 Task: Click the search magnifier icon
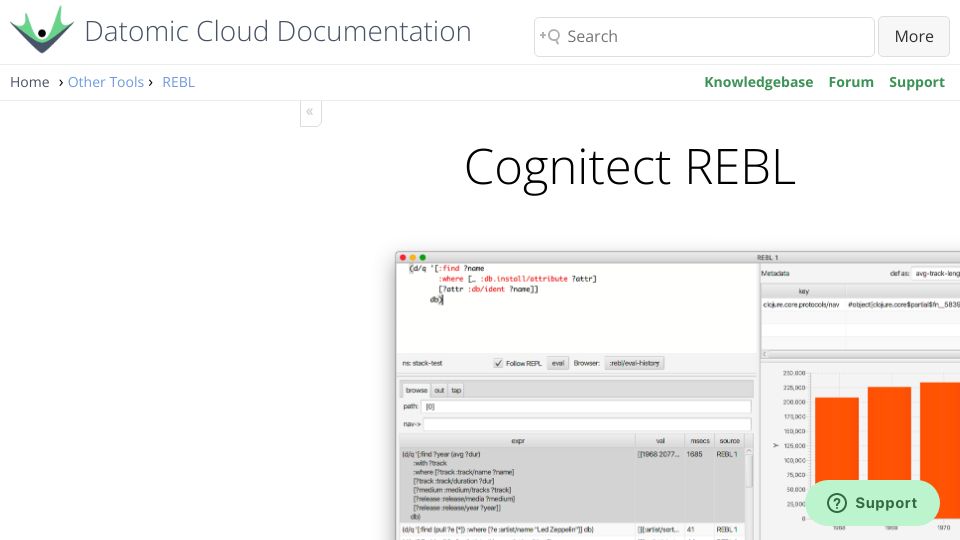click(549, 36)
